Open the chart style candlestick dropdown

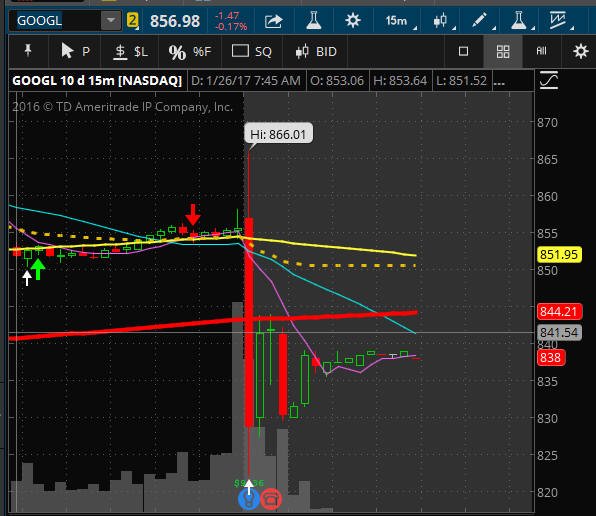tap(442, 21)
